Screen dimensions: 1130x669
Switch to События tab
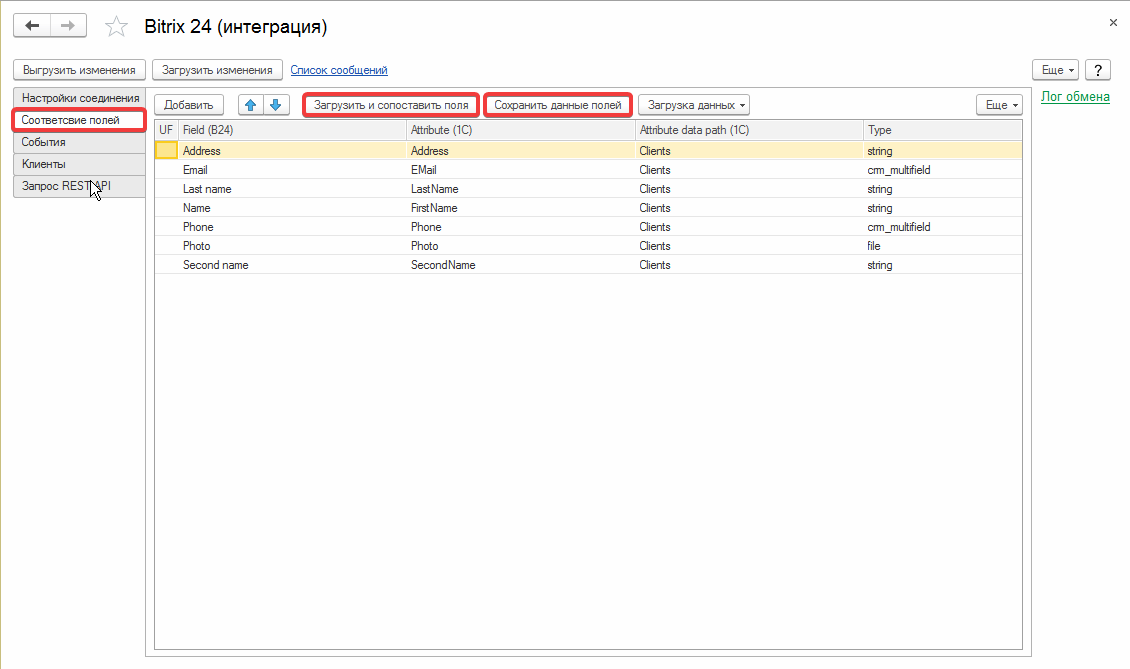pos(79,142)
